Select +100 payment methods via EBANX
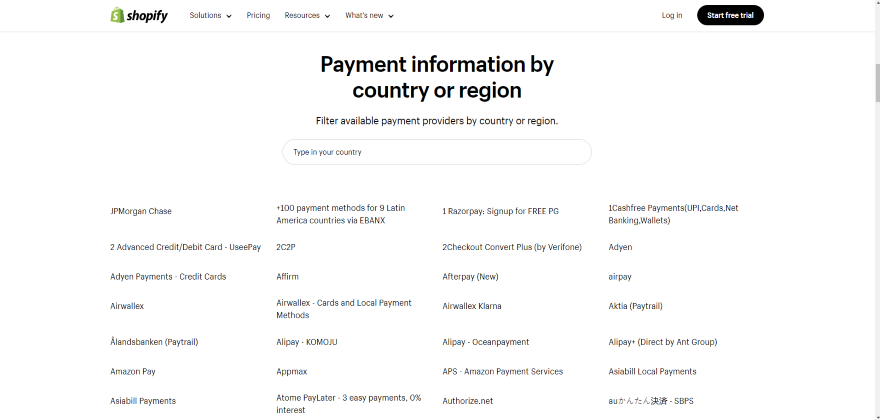This screenshot has height=420, width=880. pyautogui.click(x=341, y=214)
